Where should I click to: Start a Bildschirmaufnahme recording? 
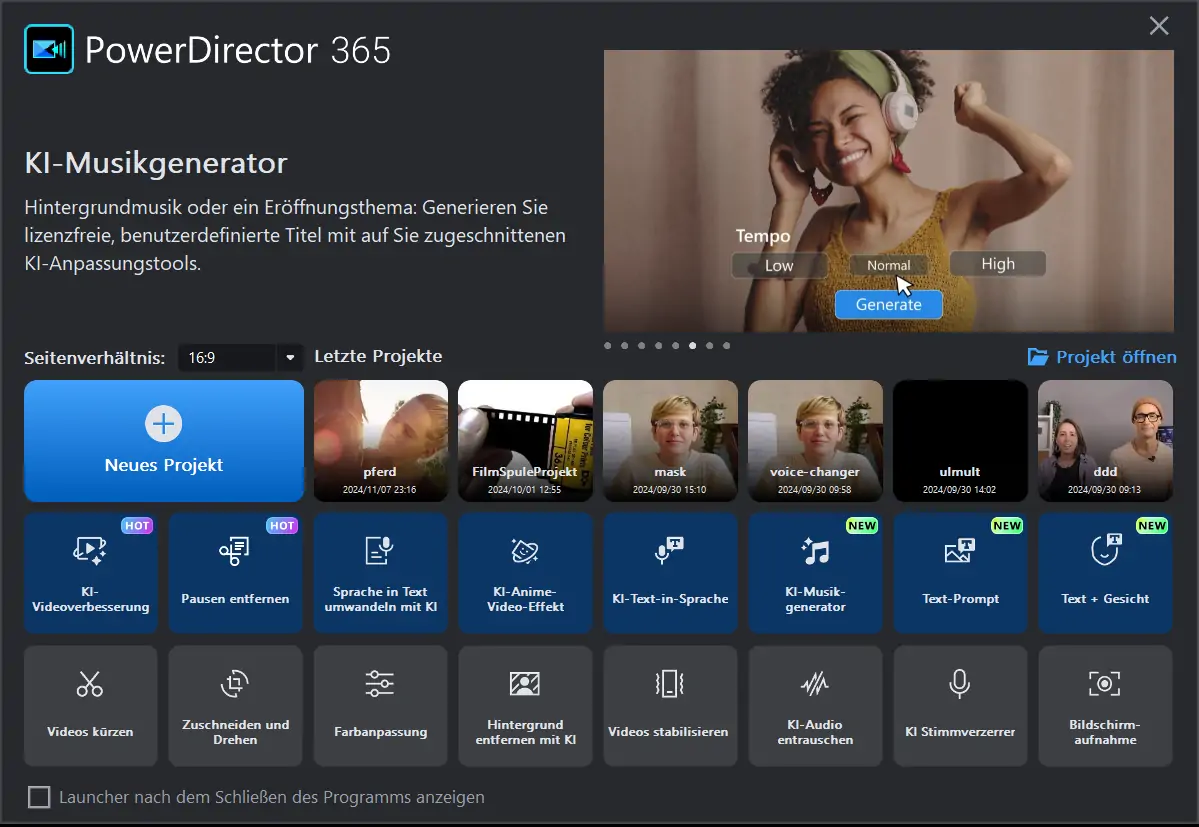point(1105,705)
